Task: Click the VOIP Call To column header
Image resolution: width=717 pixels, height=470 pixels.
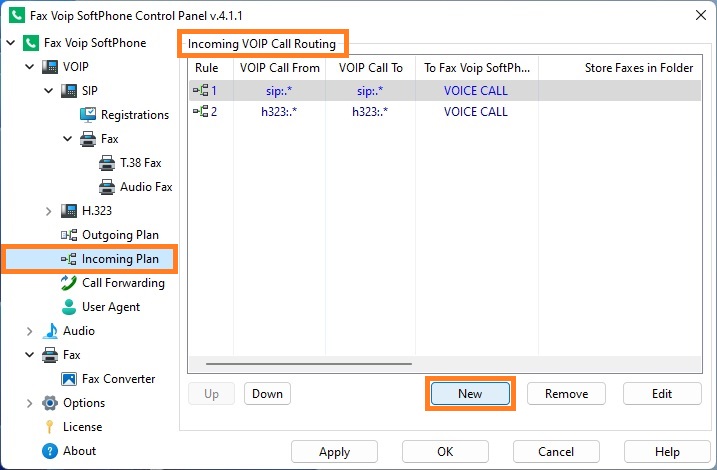Action: (370, 68)
